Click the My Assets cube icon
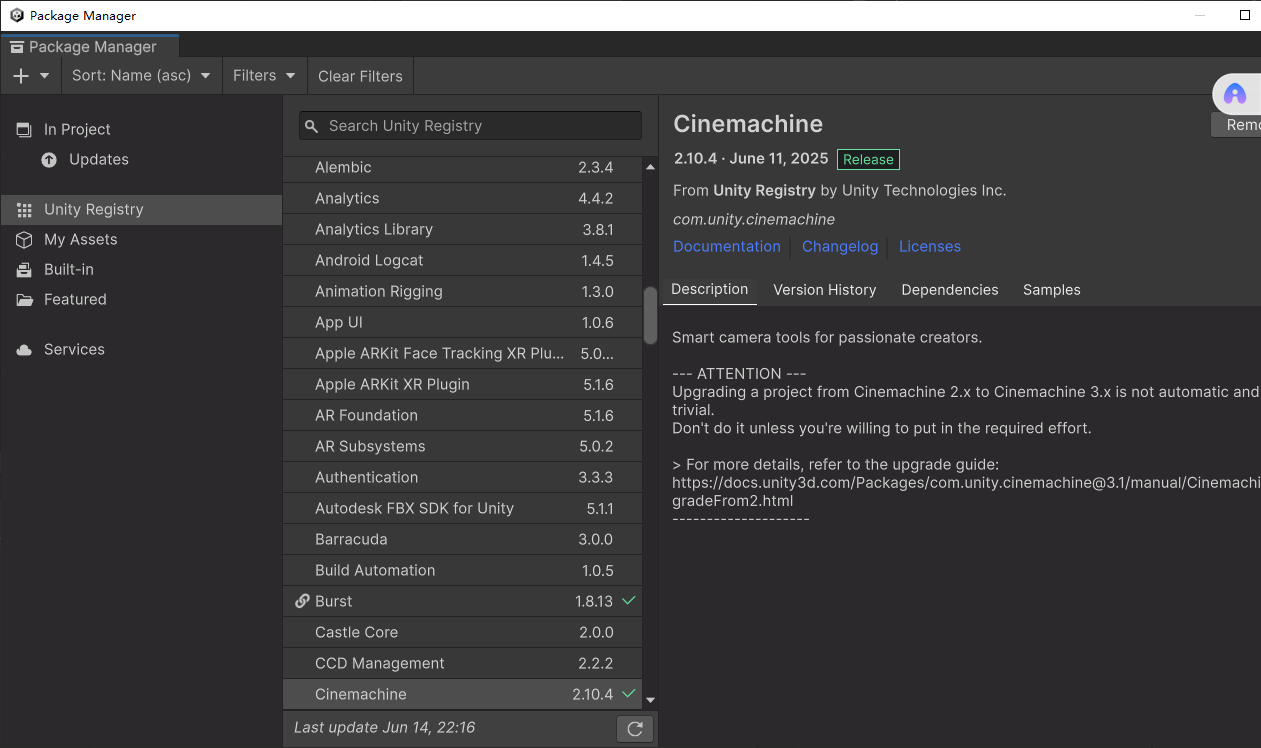 click(x=24, y=239)
